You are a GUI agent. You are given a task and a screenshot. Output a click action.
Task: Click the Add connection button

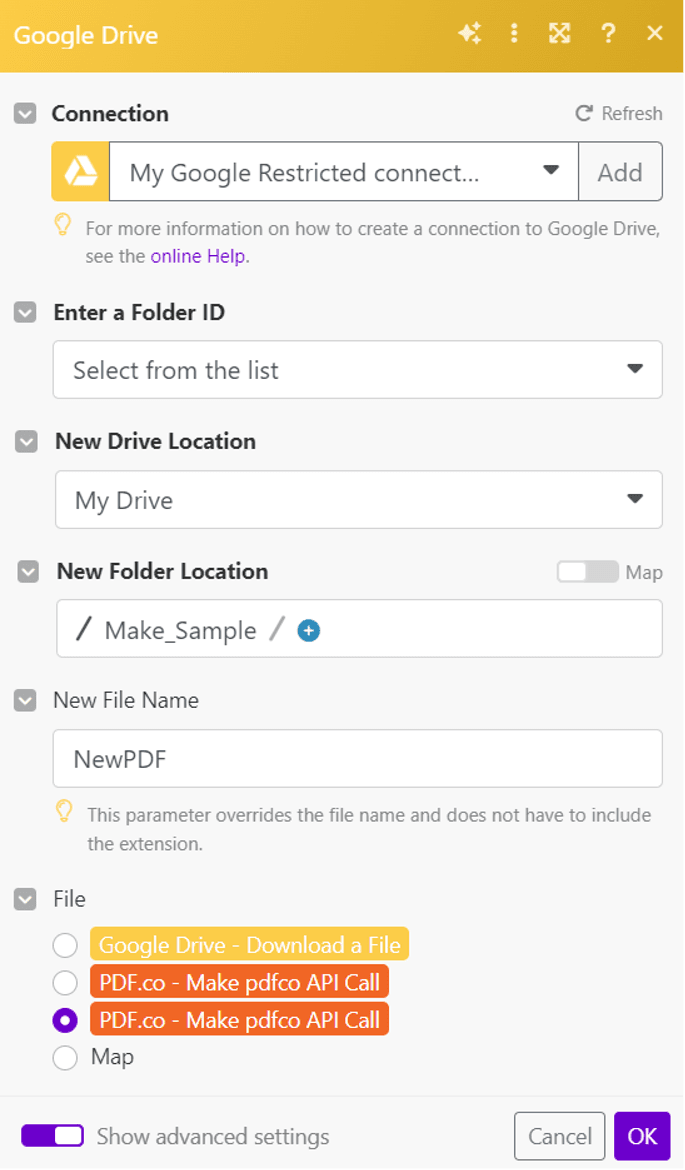620,171
